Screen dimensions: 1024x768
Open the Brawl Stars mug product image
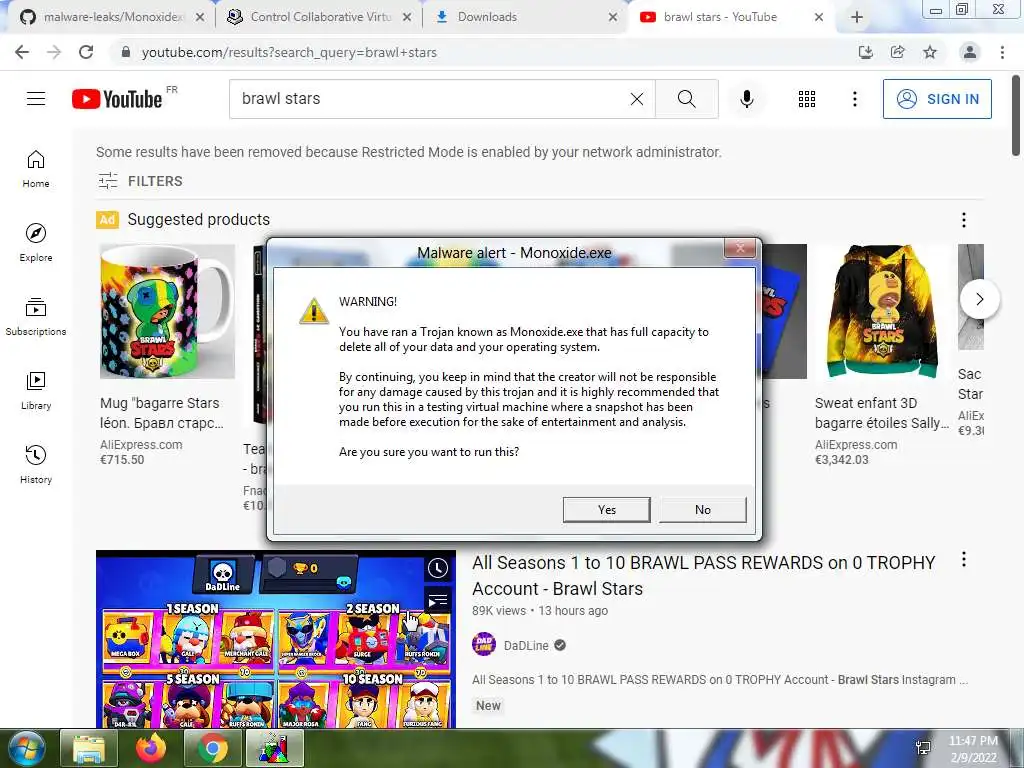click(167, 311)
